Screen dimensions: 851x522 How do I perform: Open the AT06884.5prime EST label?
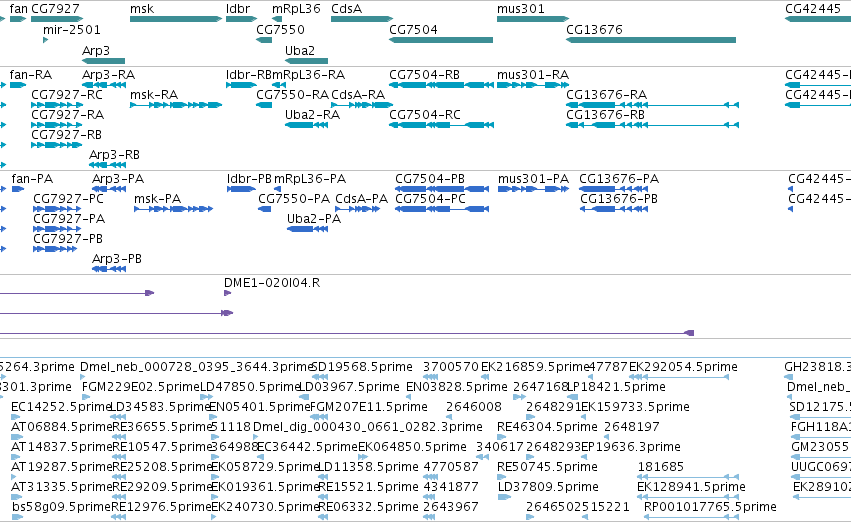[61, 428]
